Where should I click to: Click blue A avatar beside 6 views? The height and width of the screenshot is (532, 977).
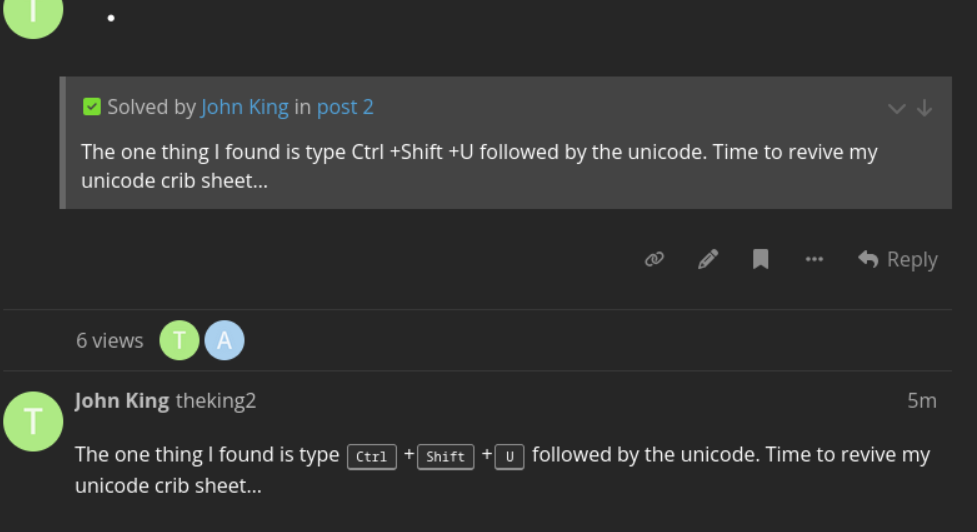tap(225, 341)
